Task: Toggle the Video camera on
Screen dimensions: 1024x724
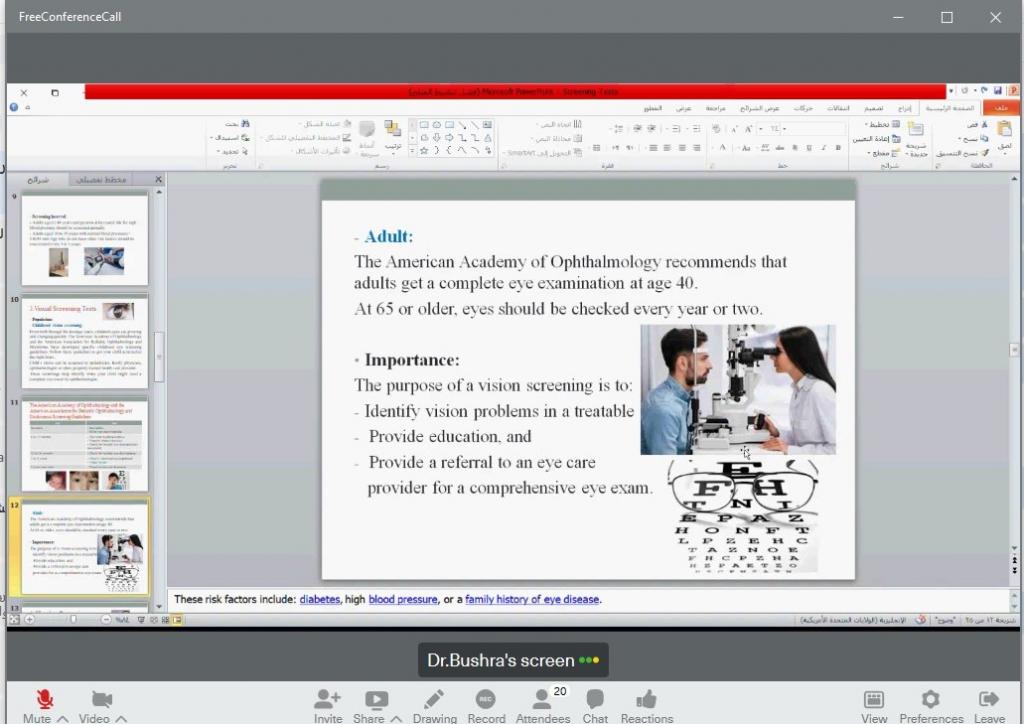Action: [x=101, y=699]
